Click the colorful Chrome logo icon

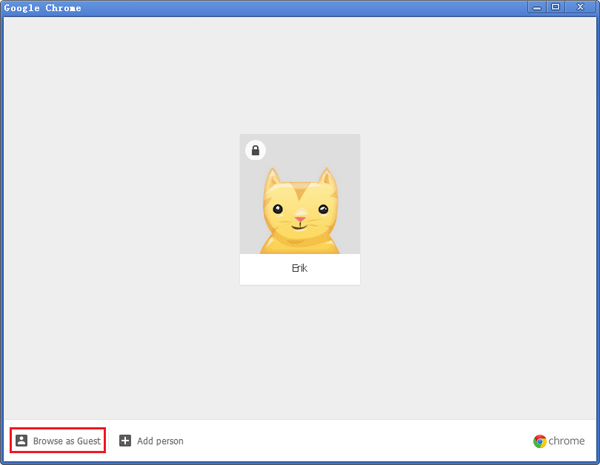[x=540, y=441]
